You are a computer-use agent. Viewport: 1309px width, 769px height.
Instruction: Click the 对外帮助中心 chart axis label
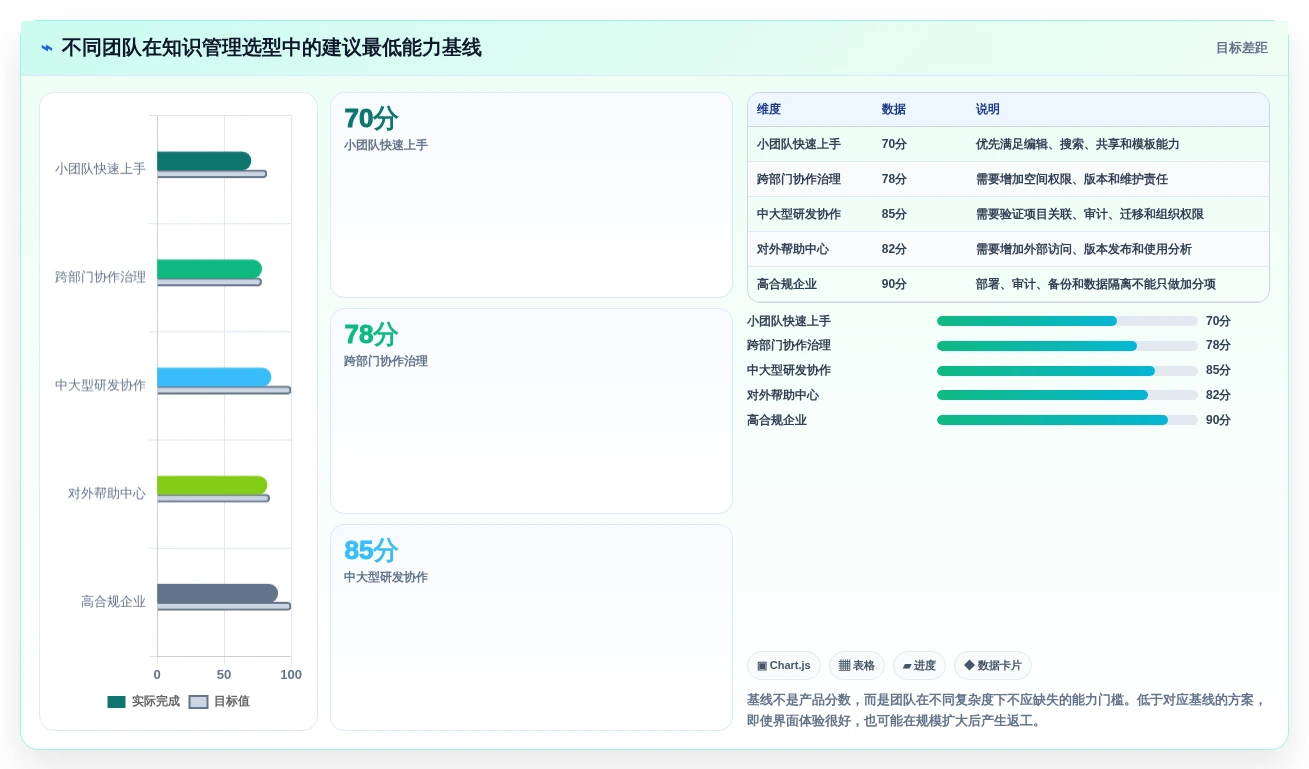pyautogui.click(x=107, y=493)
